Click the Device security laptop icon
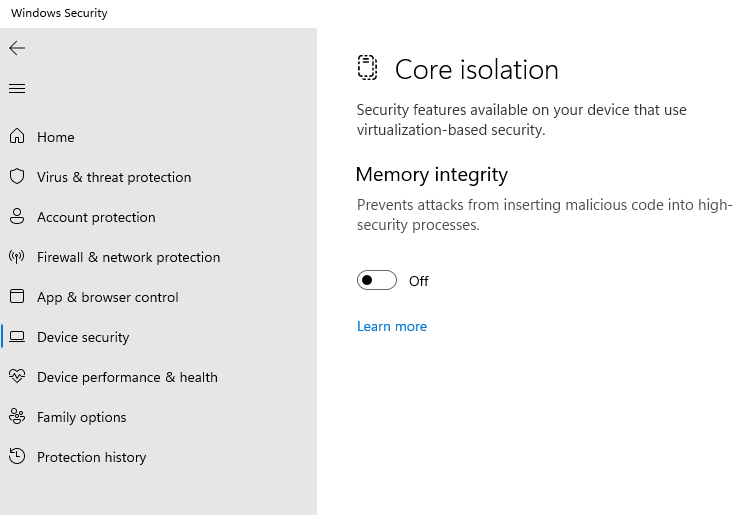Screen dimensions: 755x515 [17, 337]
